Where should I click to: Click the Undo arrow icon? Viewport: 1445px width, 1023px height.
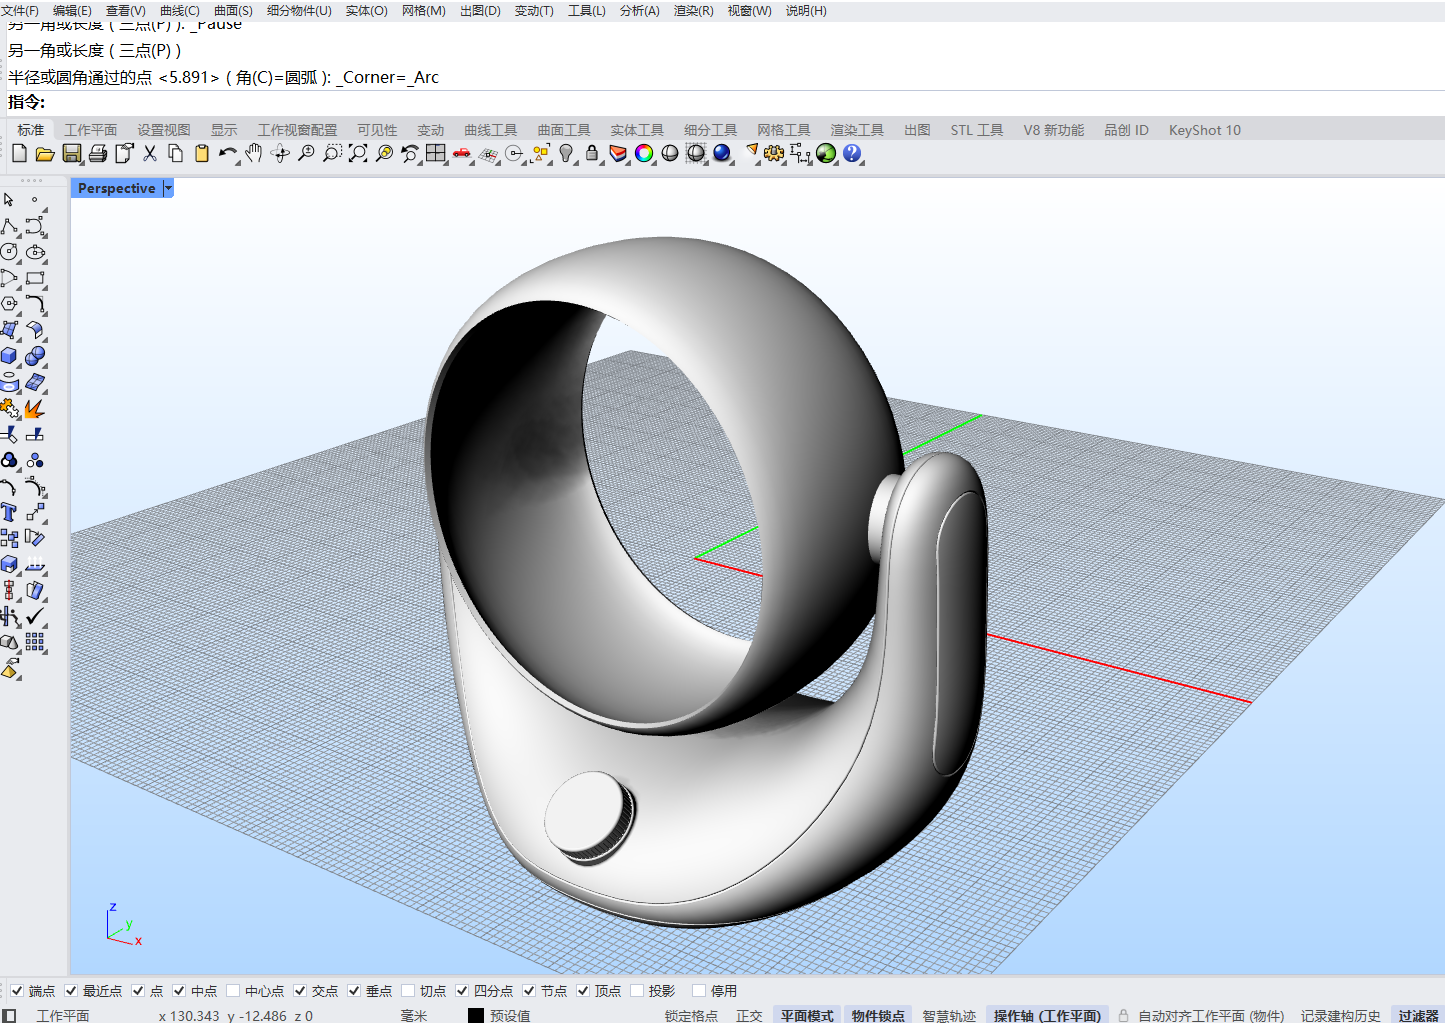[227, 153]
